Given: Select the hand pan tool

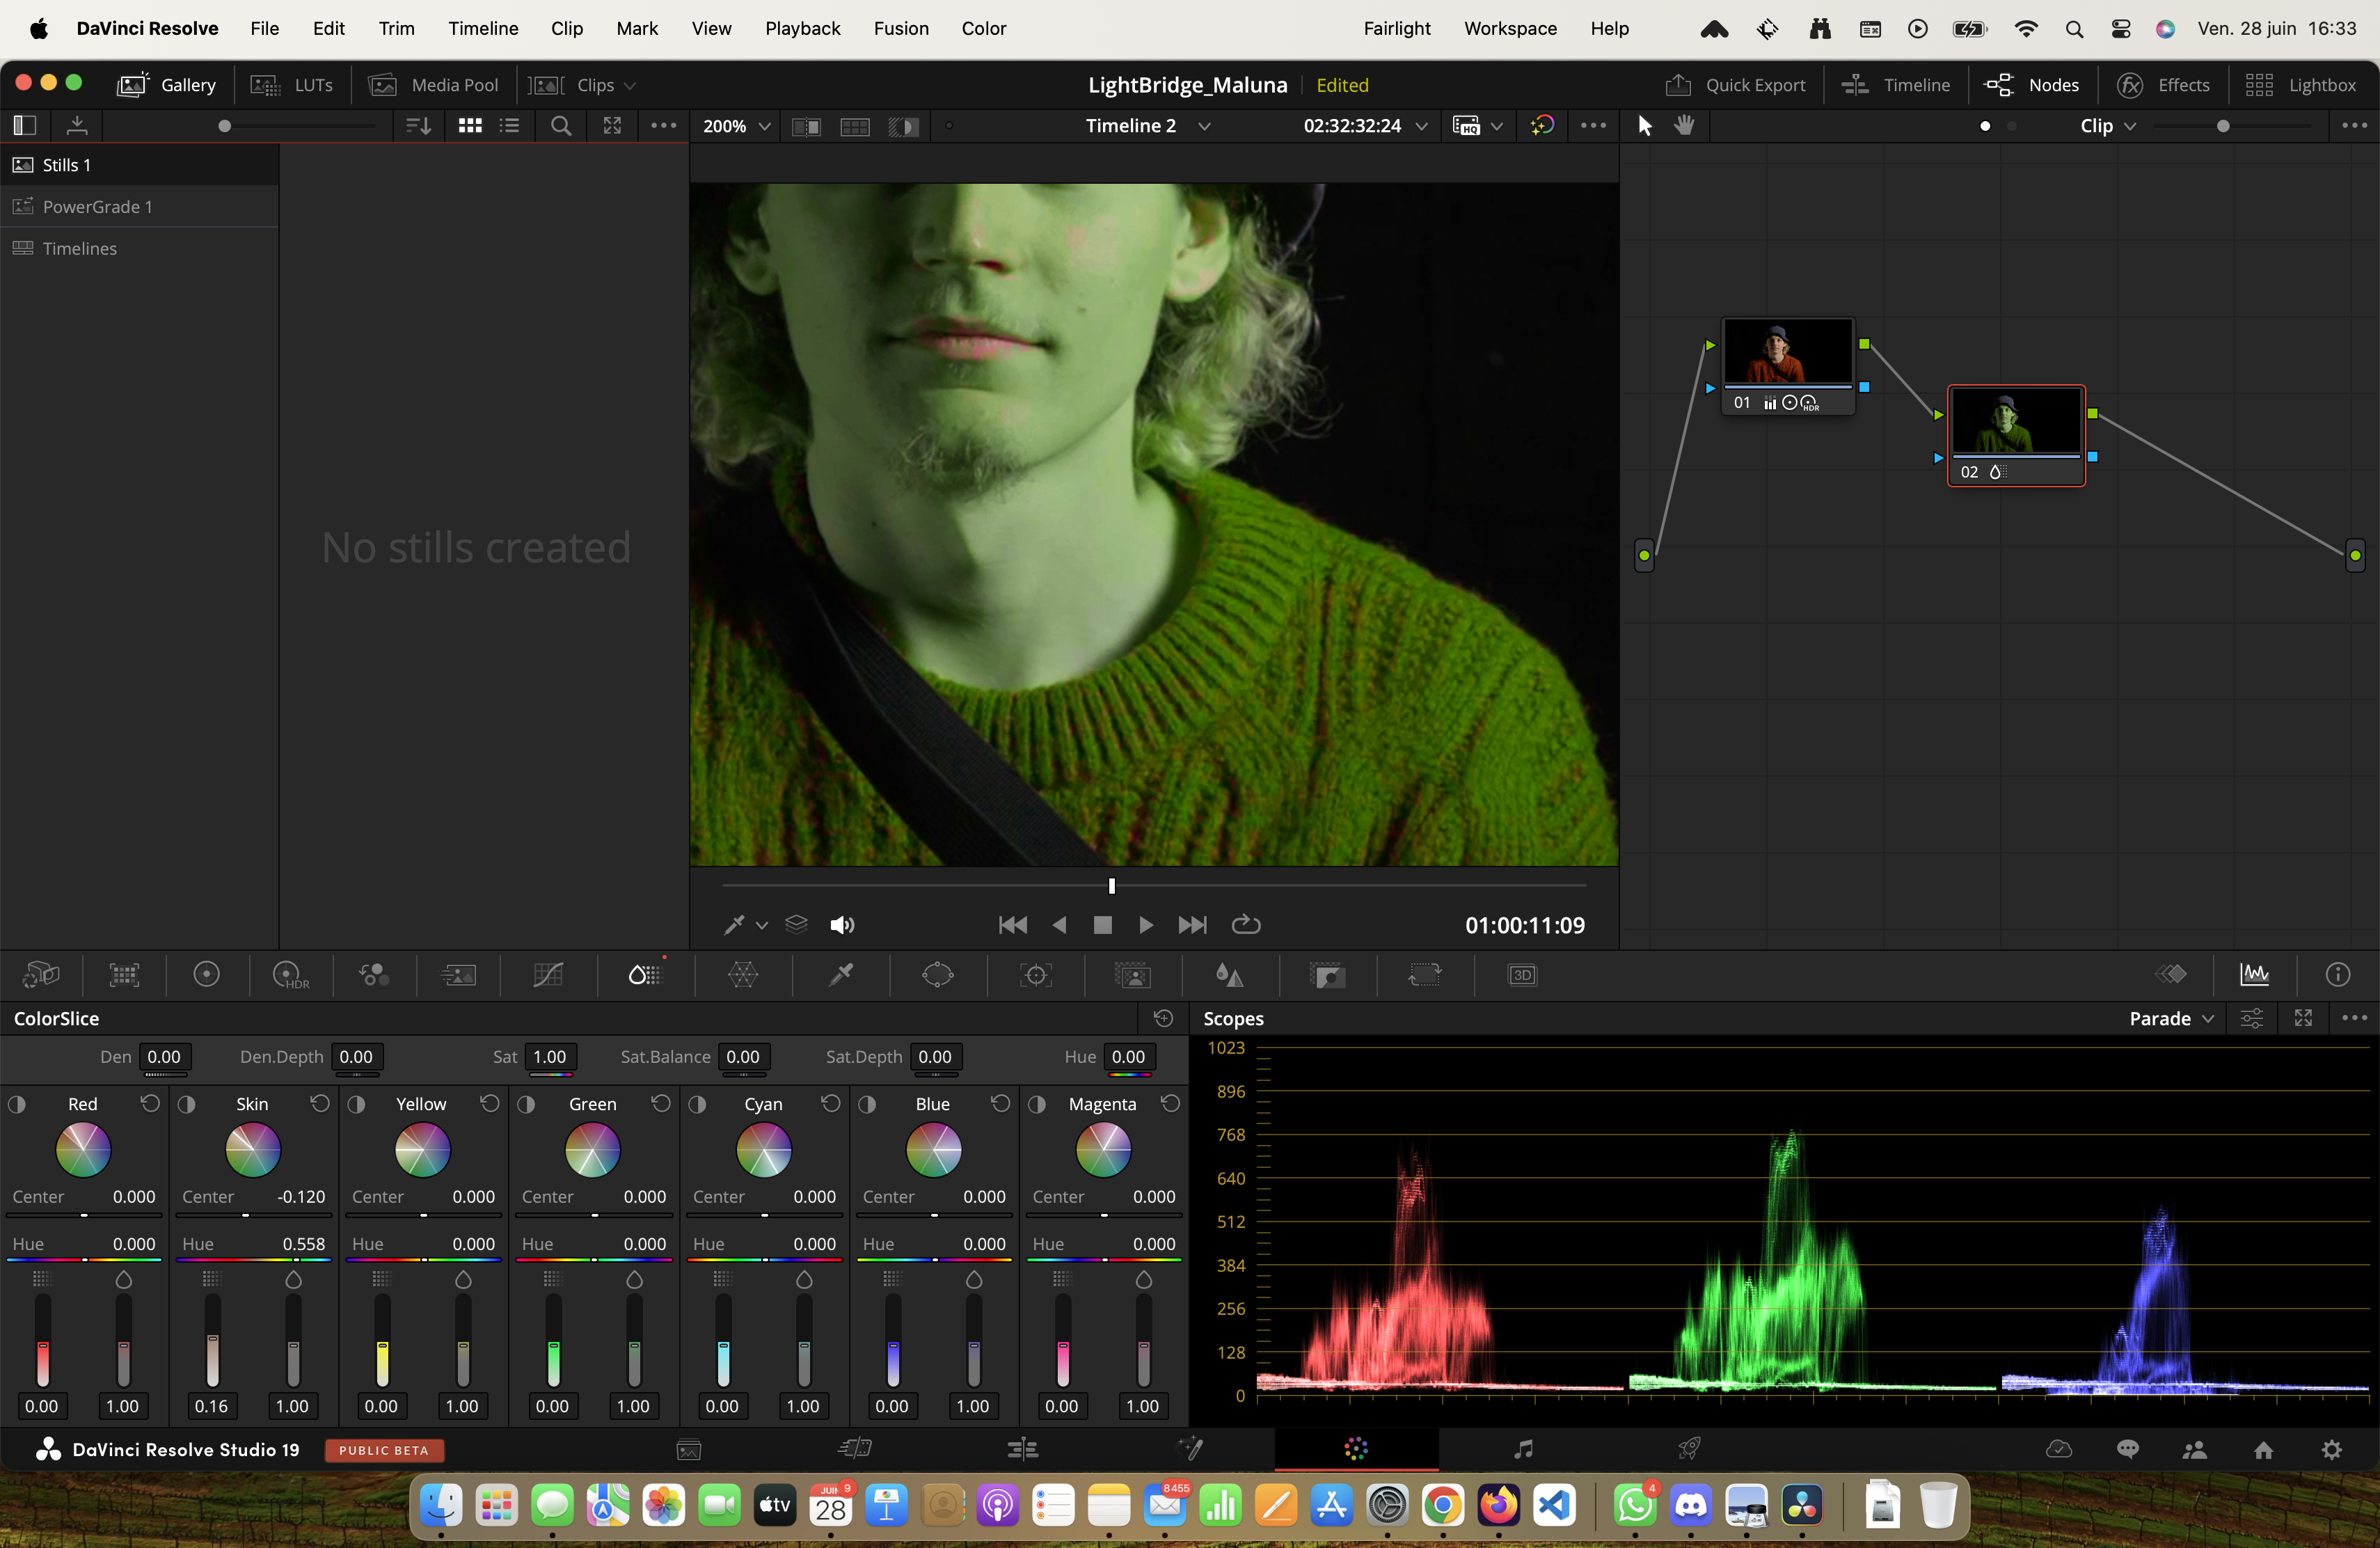Looking at the screenshot, I should point(1685,125).
